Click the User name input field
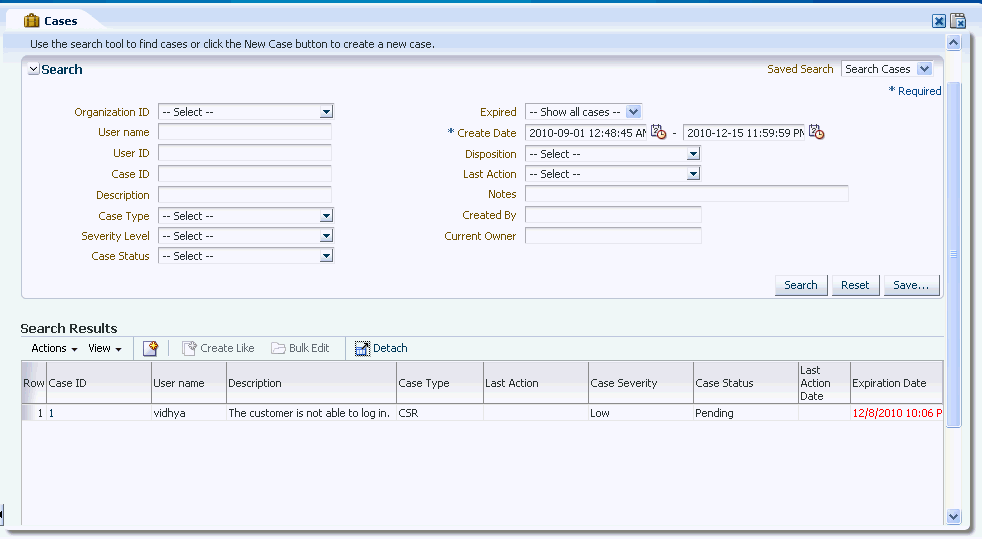Screen dimensions: 982x539 click(x=245, y=132)
